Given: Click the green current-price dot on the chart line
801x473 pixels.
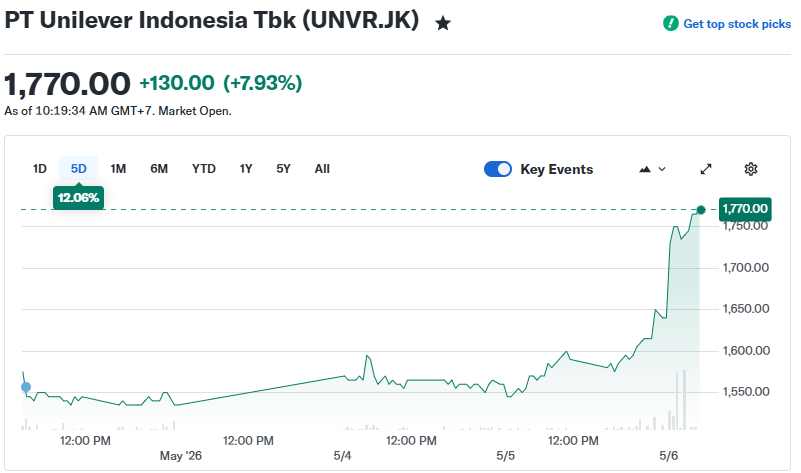Looking at the screenshot, I should point(701,210).
